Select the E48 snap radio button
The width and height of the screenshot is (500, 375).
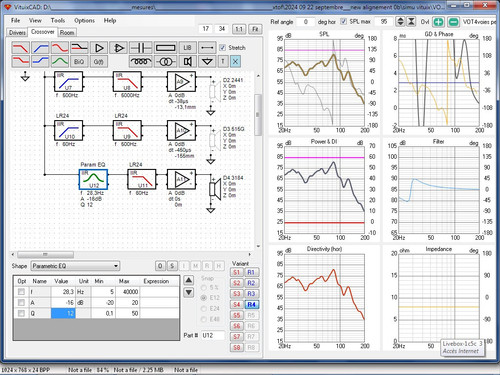click(203, 319)
